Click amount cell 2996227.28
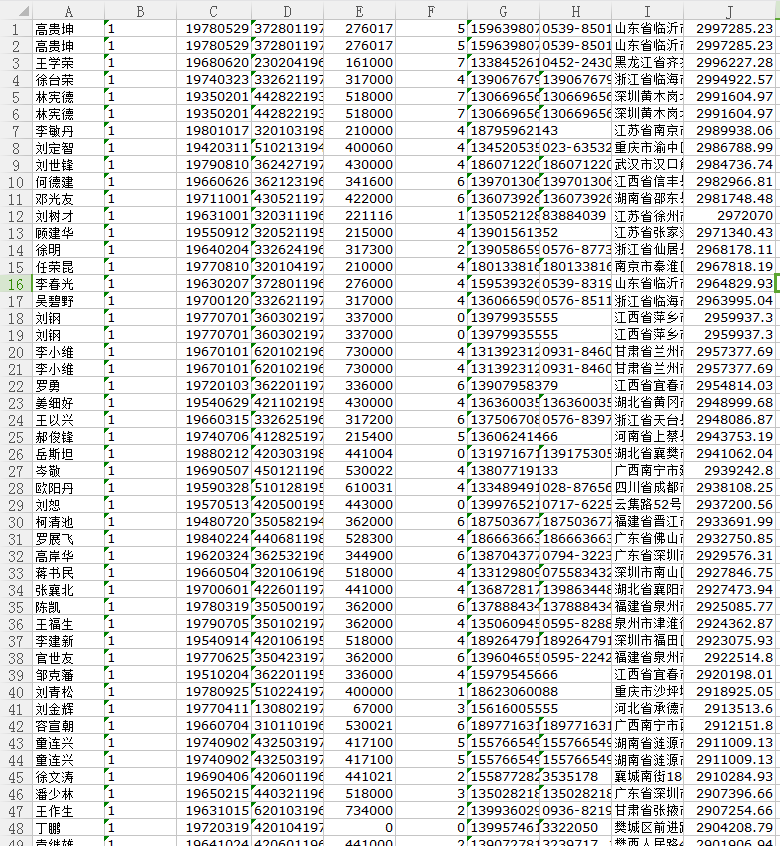 pos(729,63)
